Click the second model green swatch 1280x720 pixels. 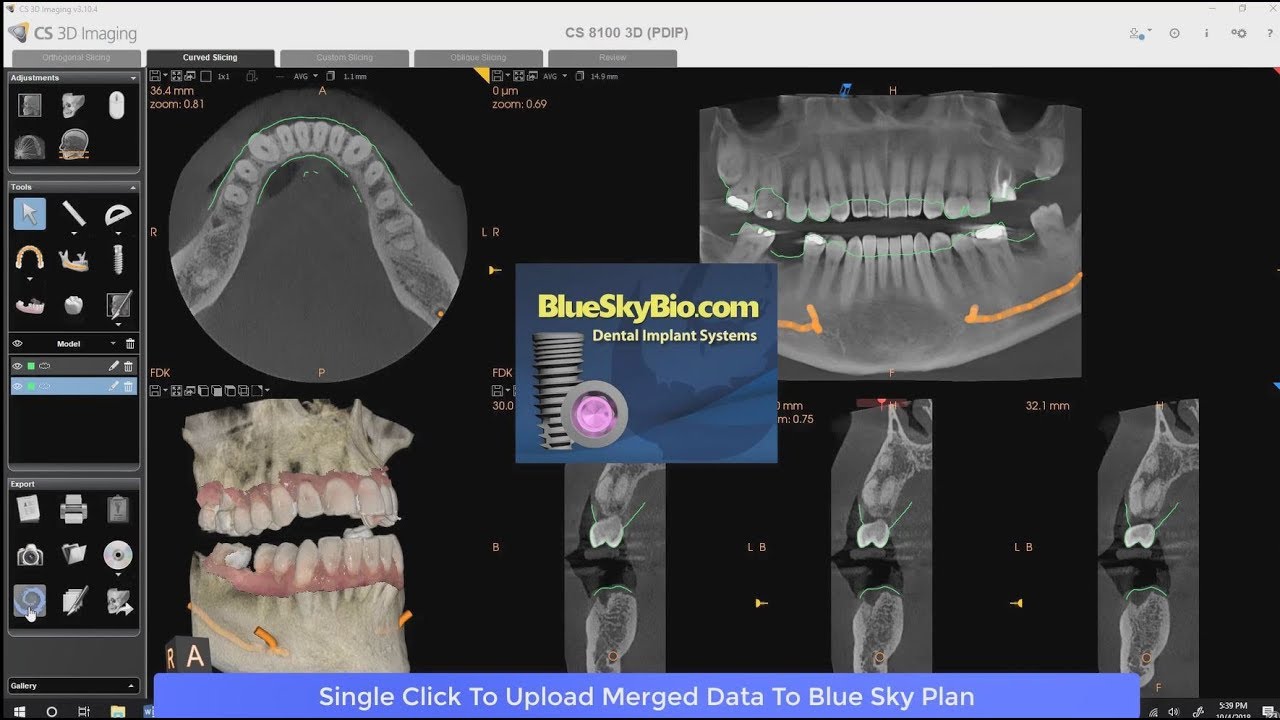tap(31, 386)
